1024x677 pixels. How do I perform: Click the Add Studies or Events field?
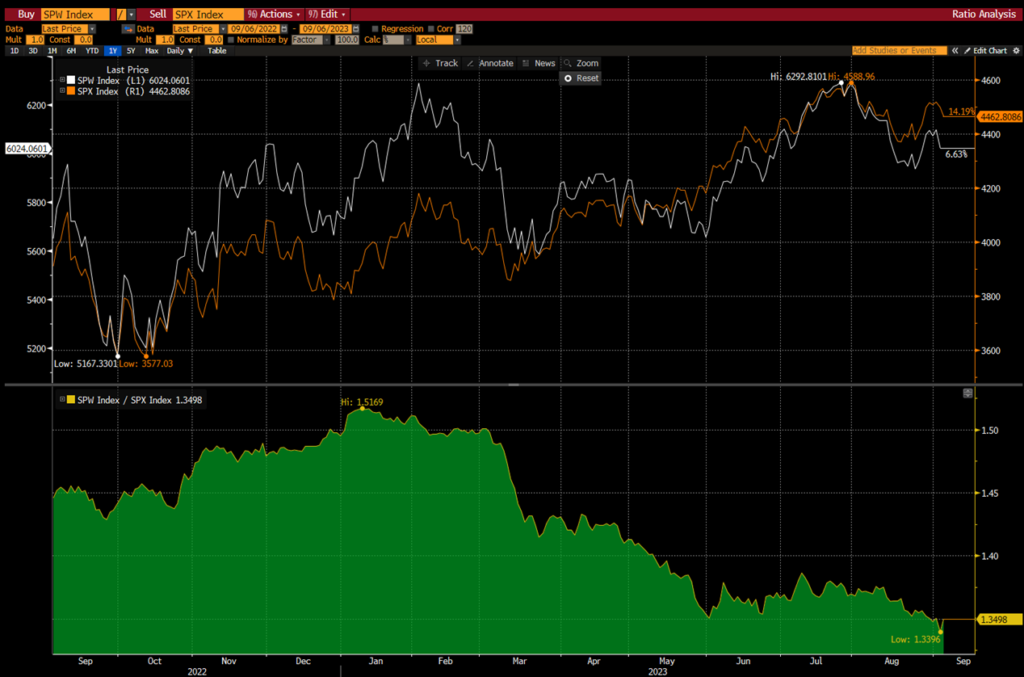pyautogui.click(x=893, y=50)
